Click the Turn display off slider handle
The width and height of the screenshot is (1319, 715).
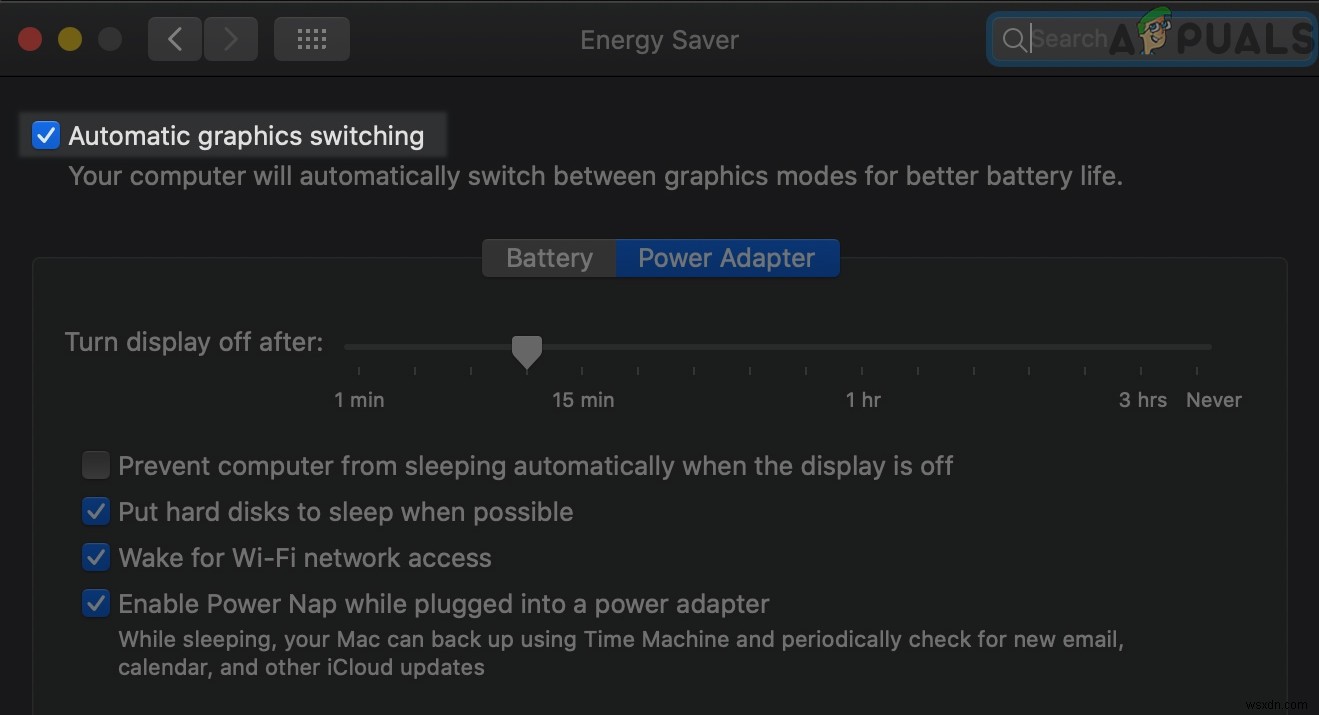coord(527,350)
